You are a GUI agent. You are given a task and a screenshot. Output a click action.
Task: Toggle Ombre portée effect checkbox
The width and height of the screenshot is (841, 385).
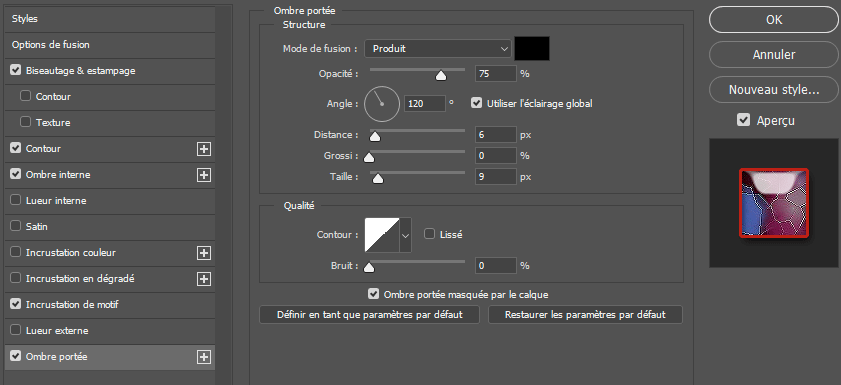16,356
